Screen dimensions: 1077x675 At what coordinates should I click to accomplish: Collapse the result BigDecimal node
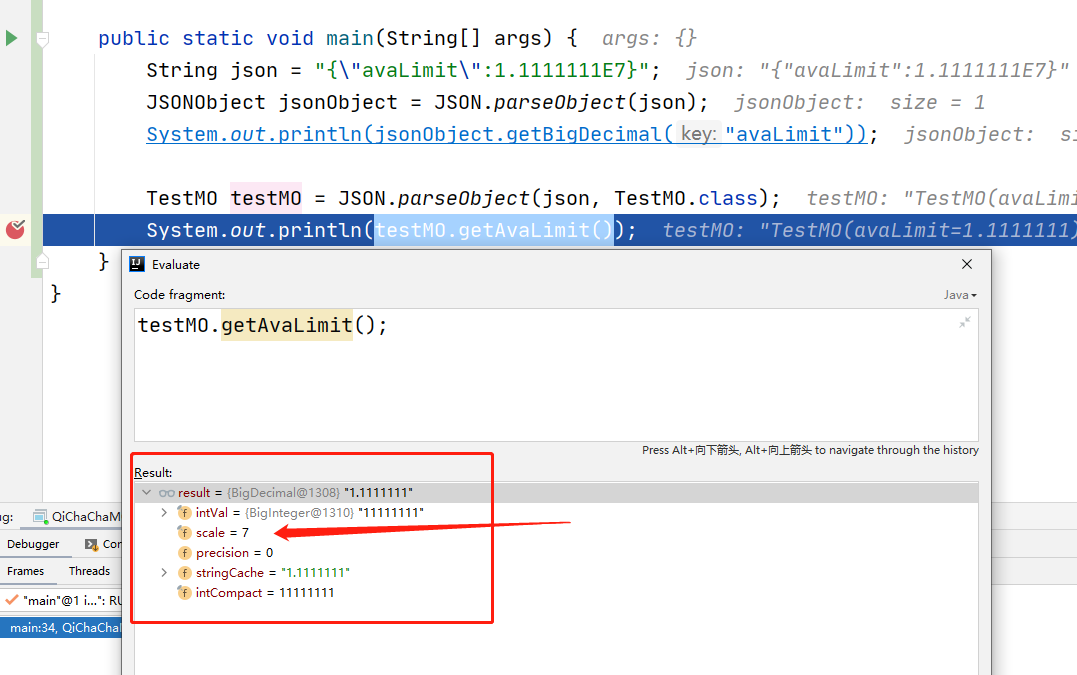[x=145, y=492]
